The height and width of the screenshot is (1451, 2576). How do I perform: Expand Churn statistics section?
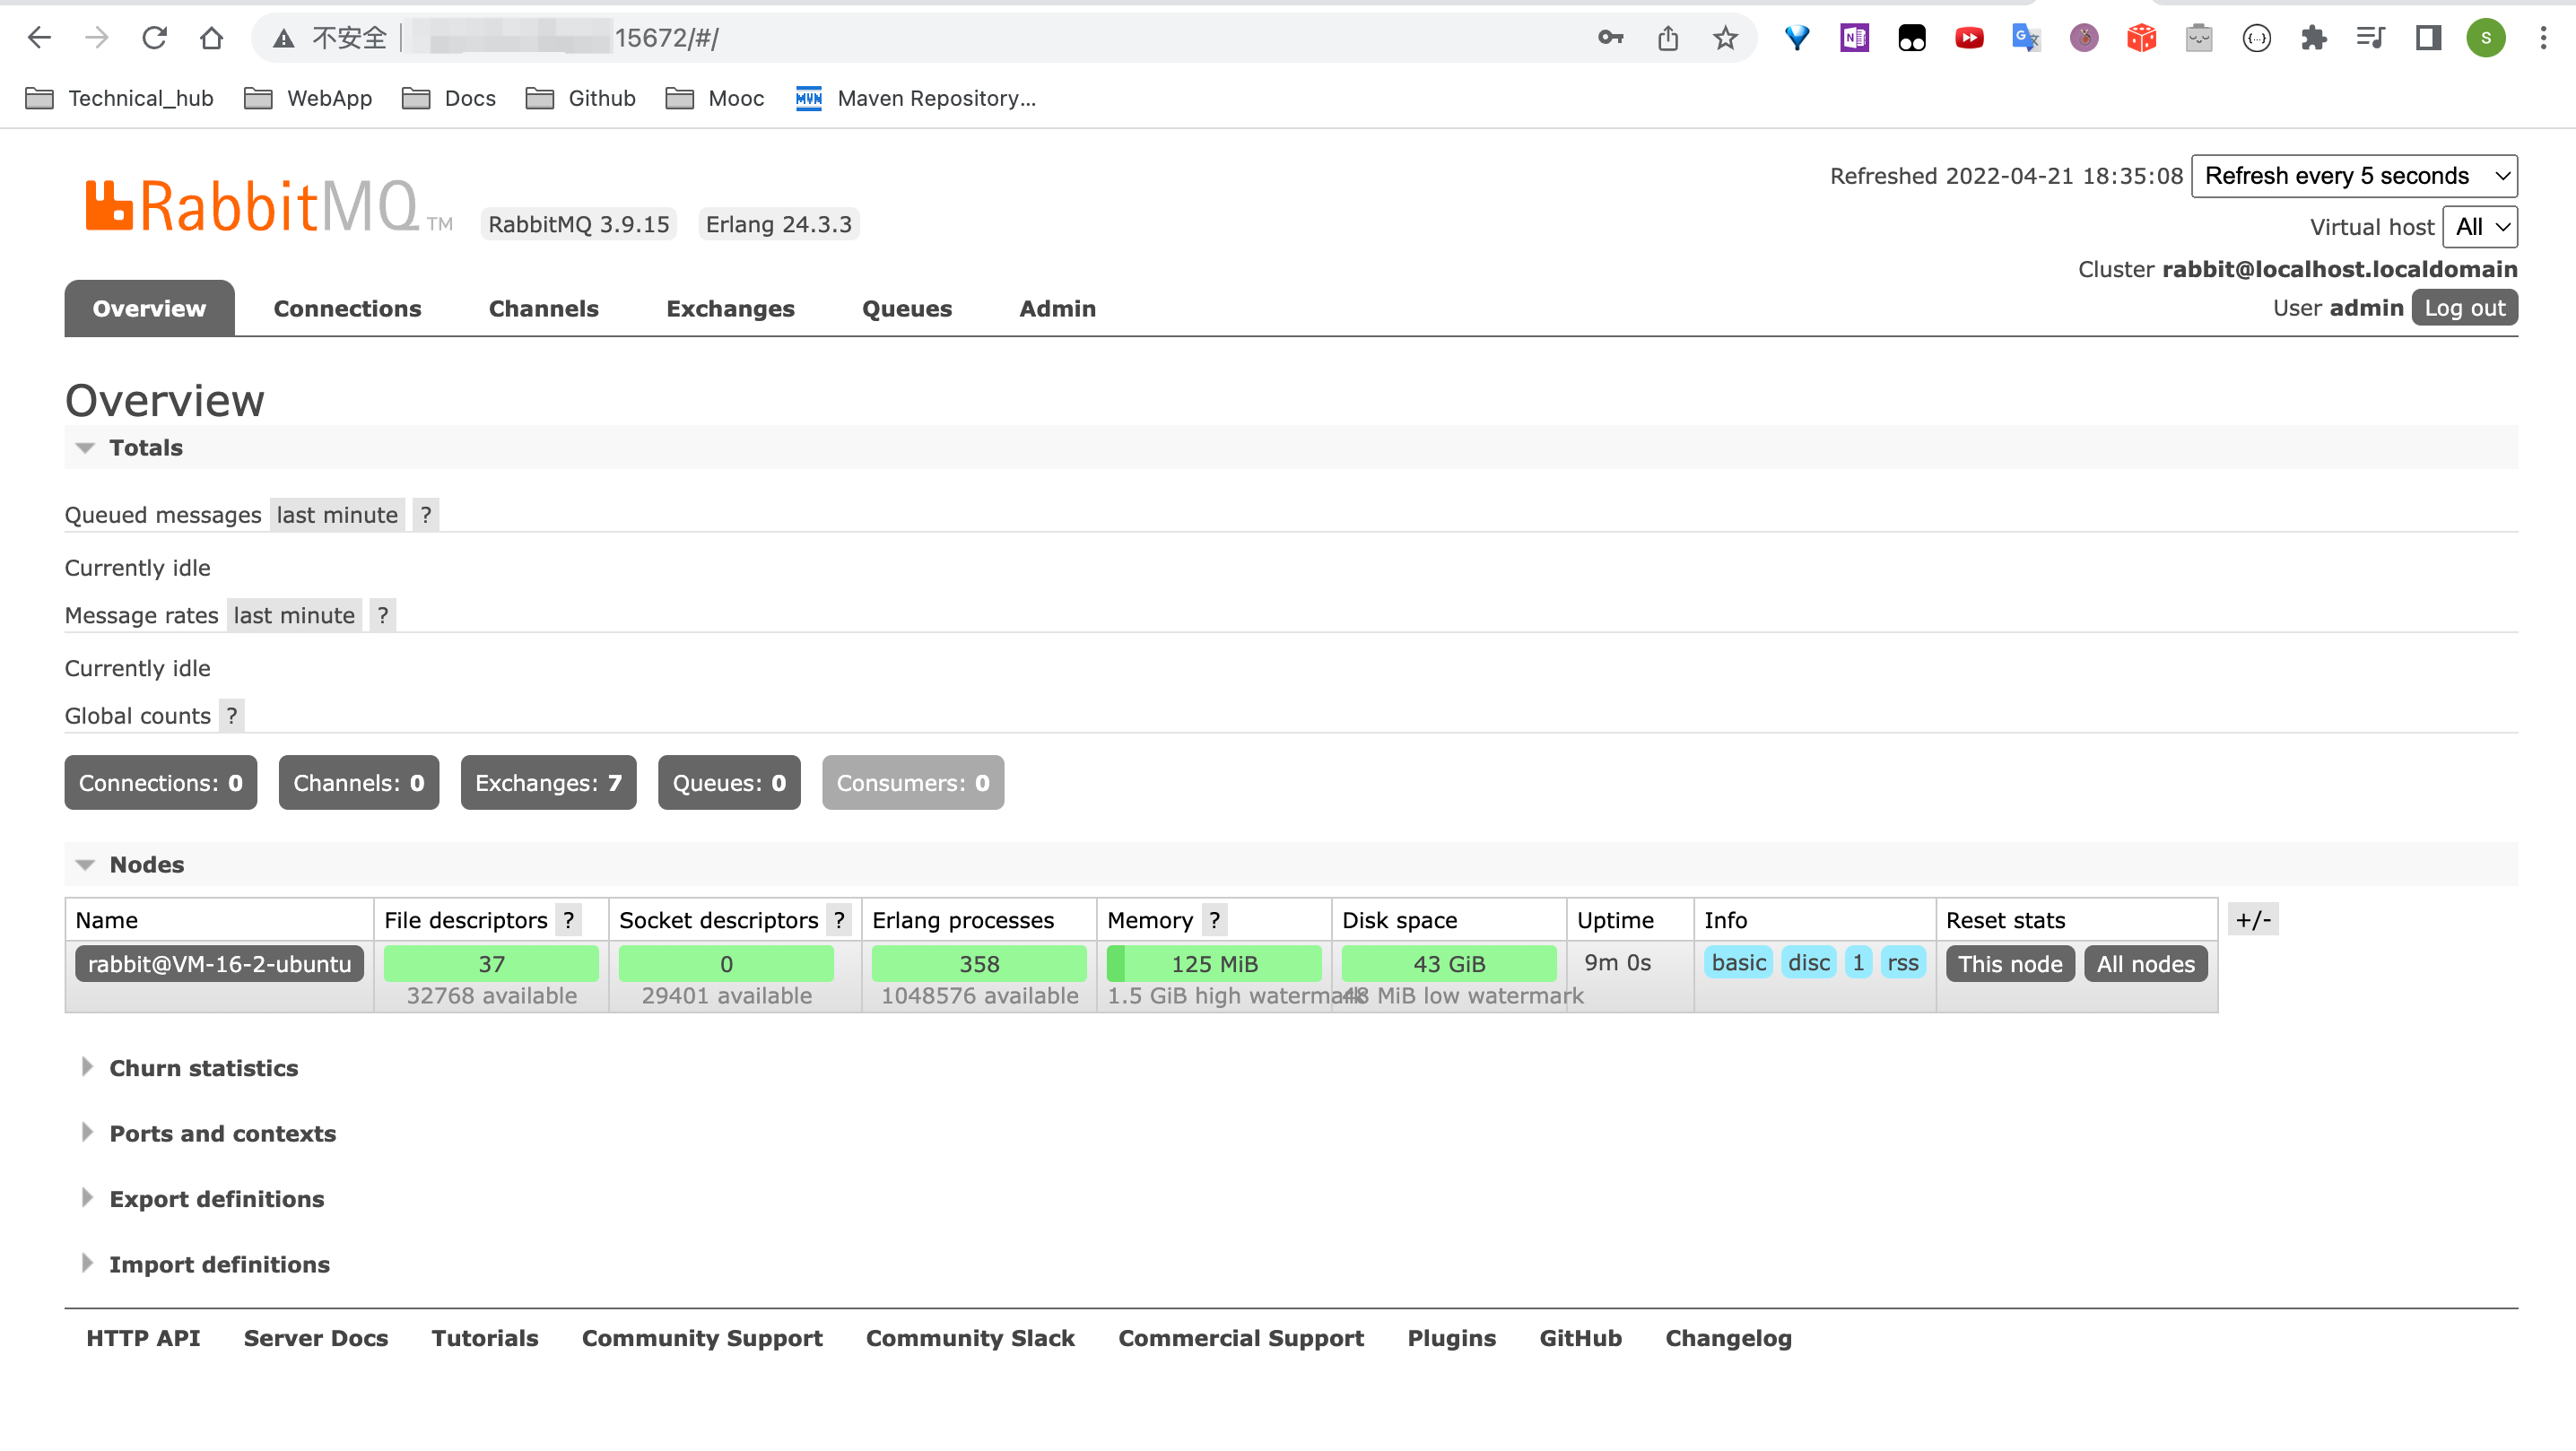[203, 1068]
